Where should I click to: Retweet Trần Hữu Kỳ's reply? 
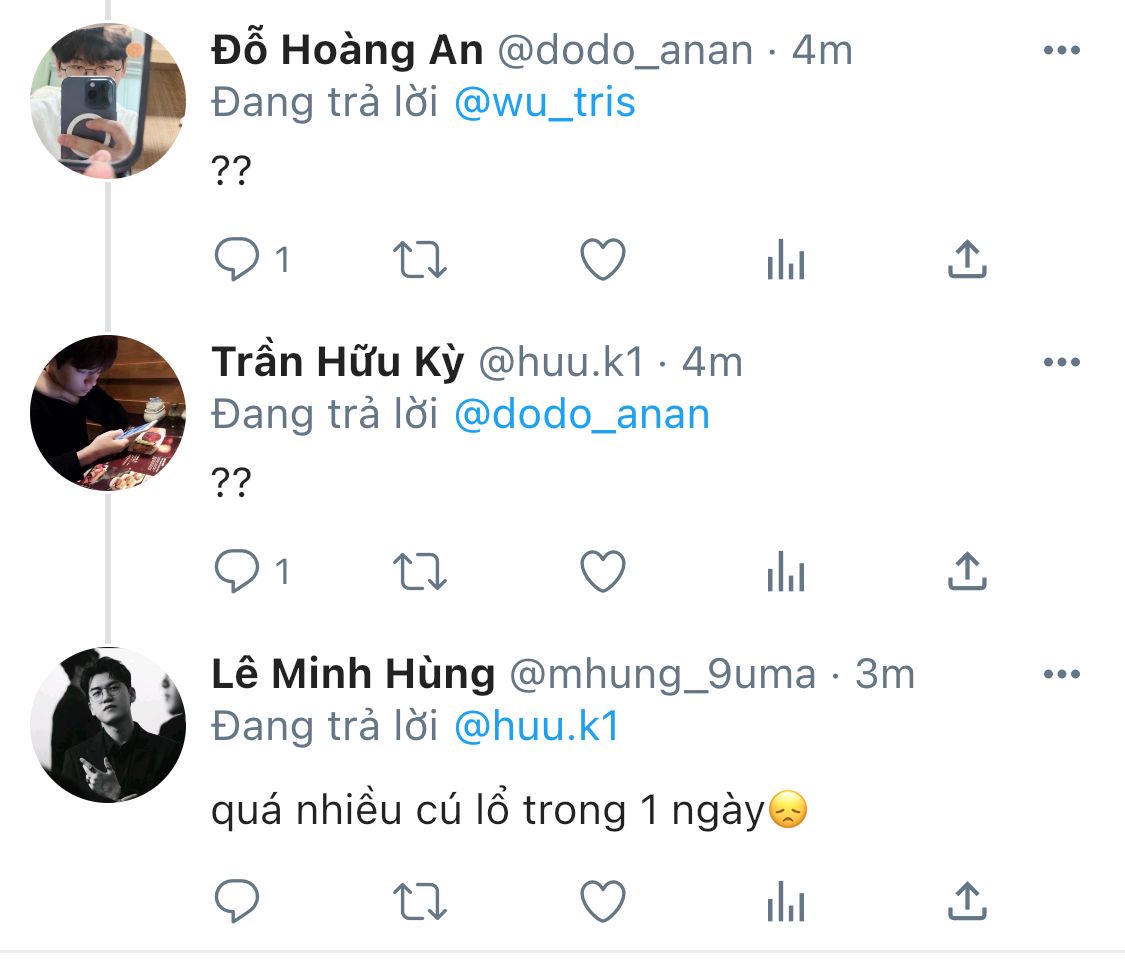tap(421, 572)
